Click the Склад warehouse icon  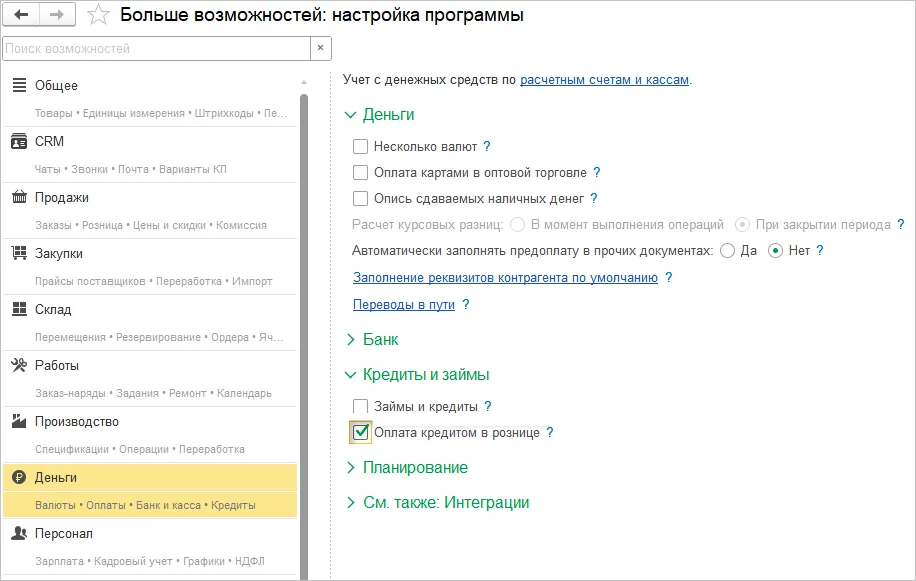tap(19, 310)
